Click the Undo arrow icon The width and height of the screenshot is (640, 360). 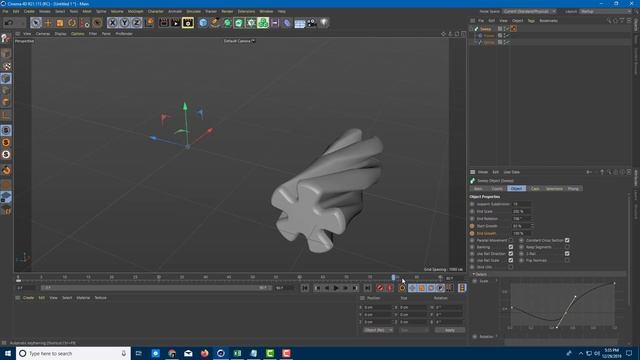(9, 23)
